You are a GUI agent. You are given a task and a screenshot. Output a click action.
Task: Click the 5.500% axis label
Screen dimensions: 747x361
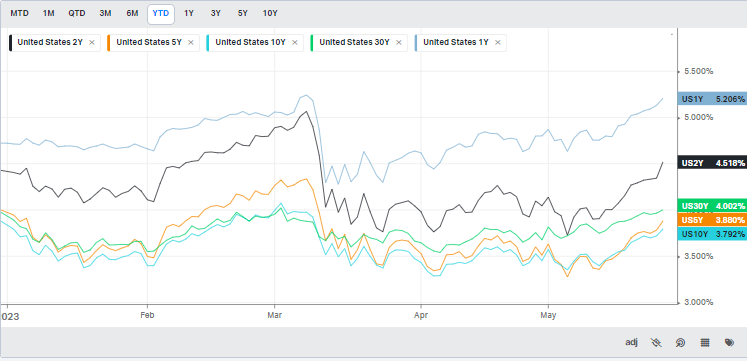coord(699,71)
